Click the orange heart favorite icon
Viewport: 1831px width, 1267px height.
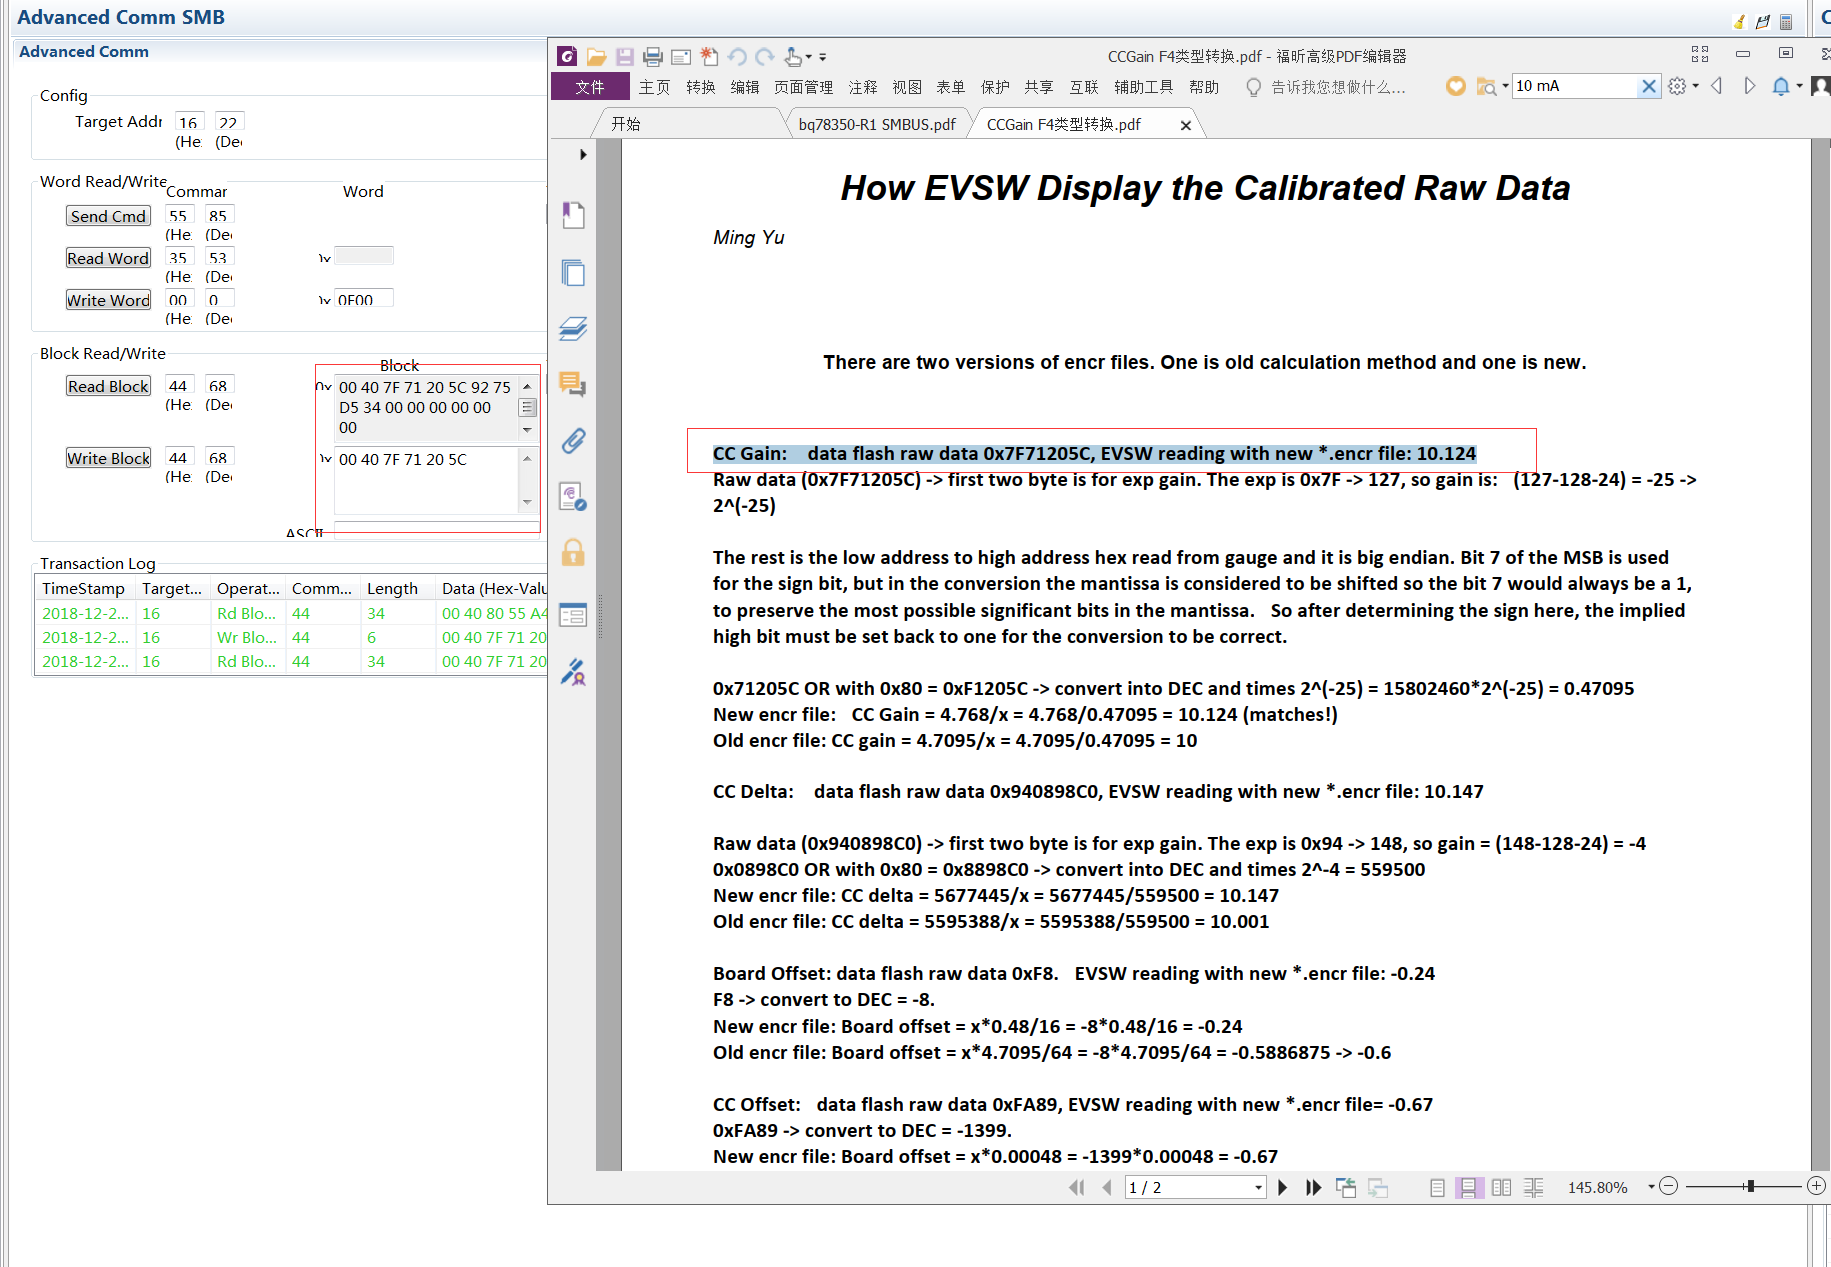coord(1456,87)
